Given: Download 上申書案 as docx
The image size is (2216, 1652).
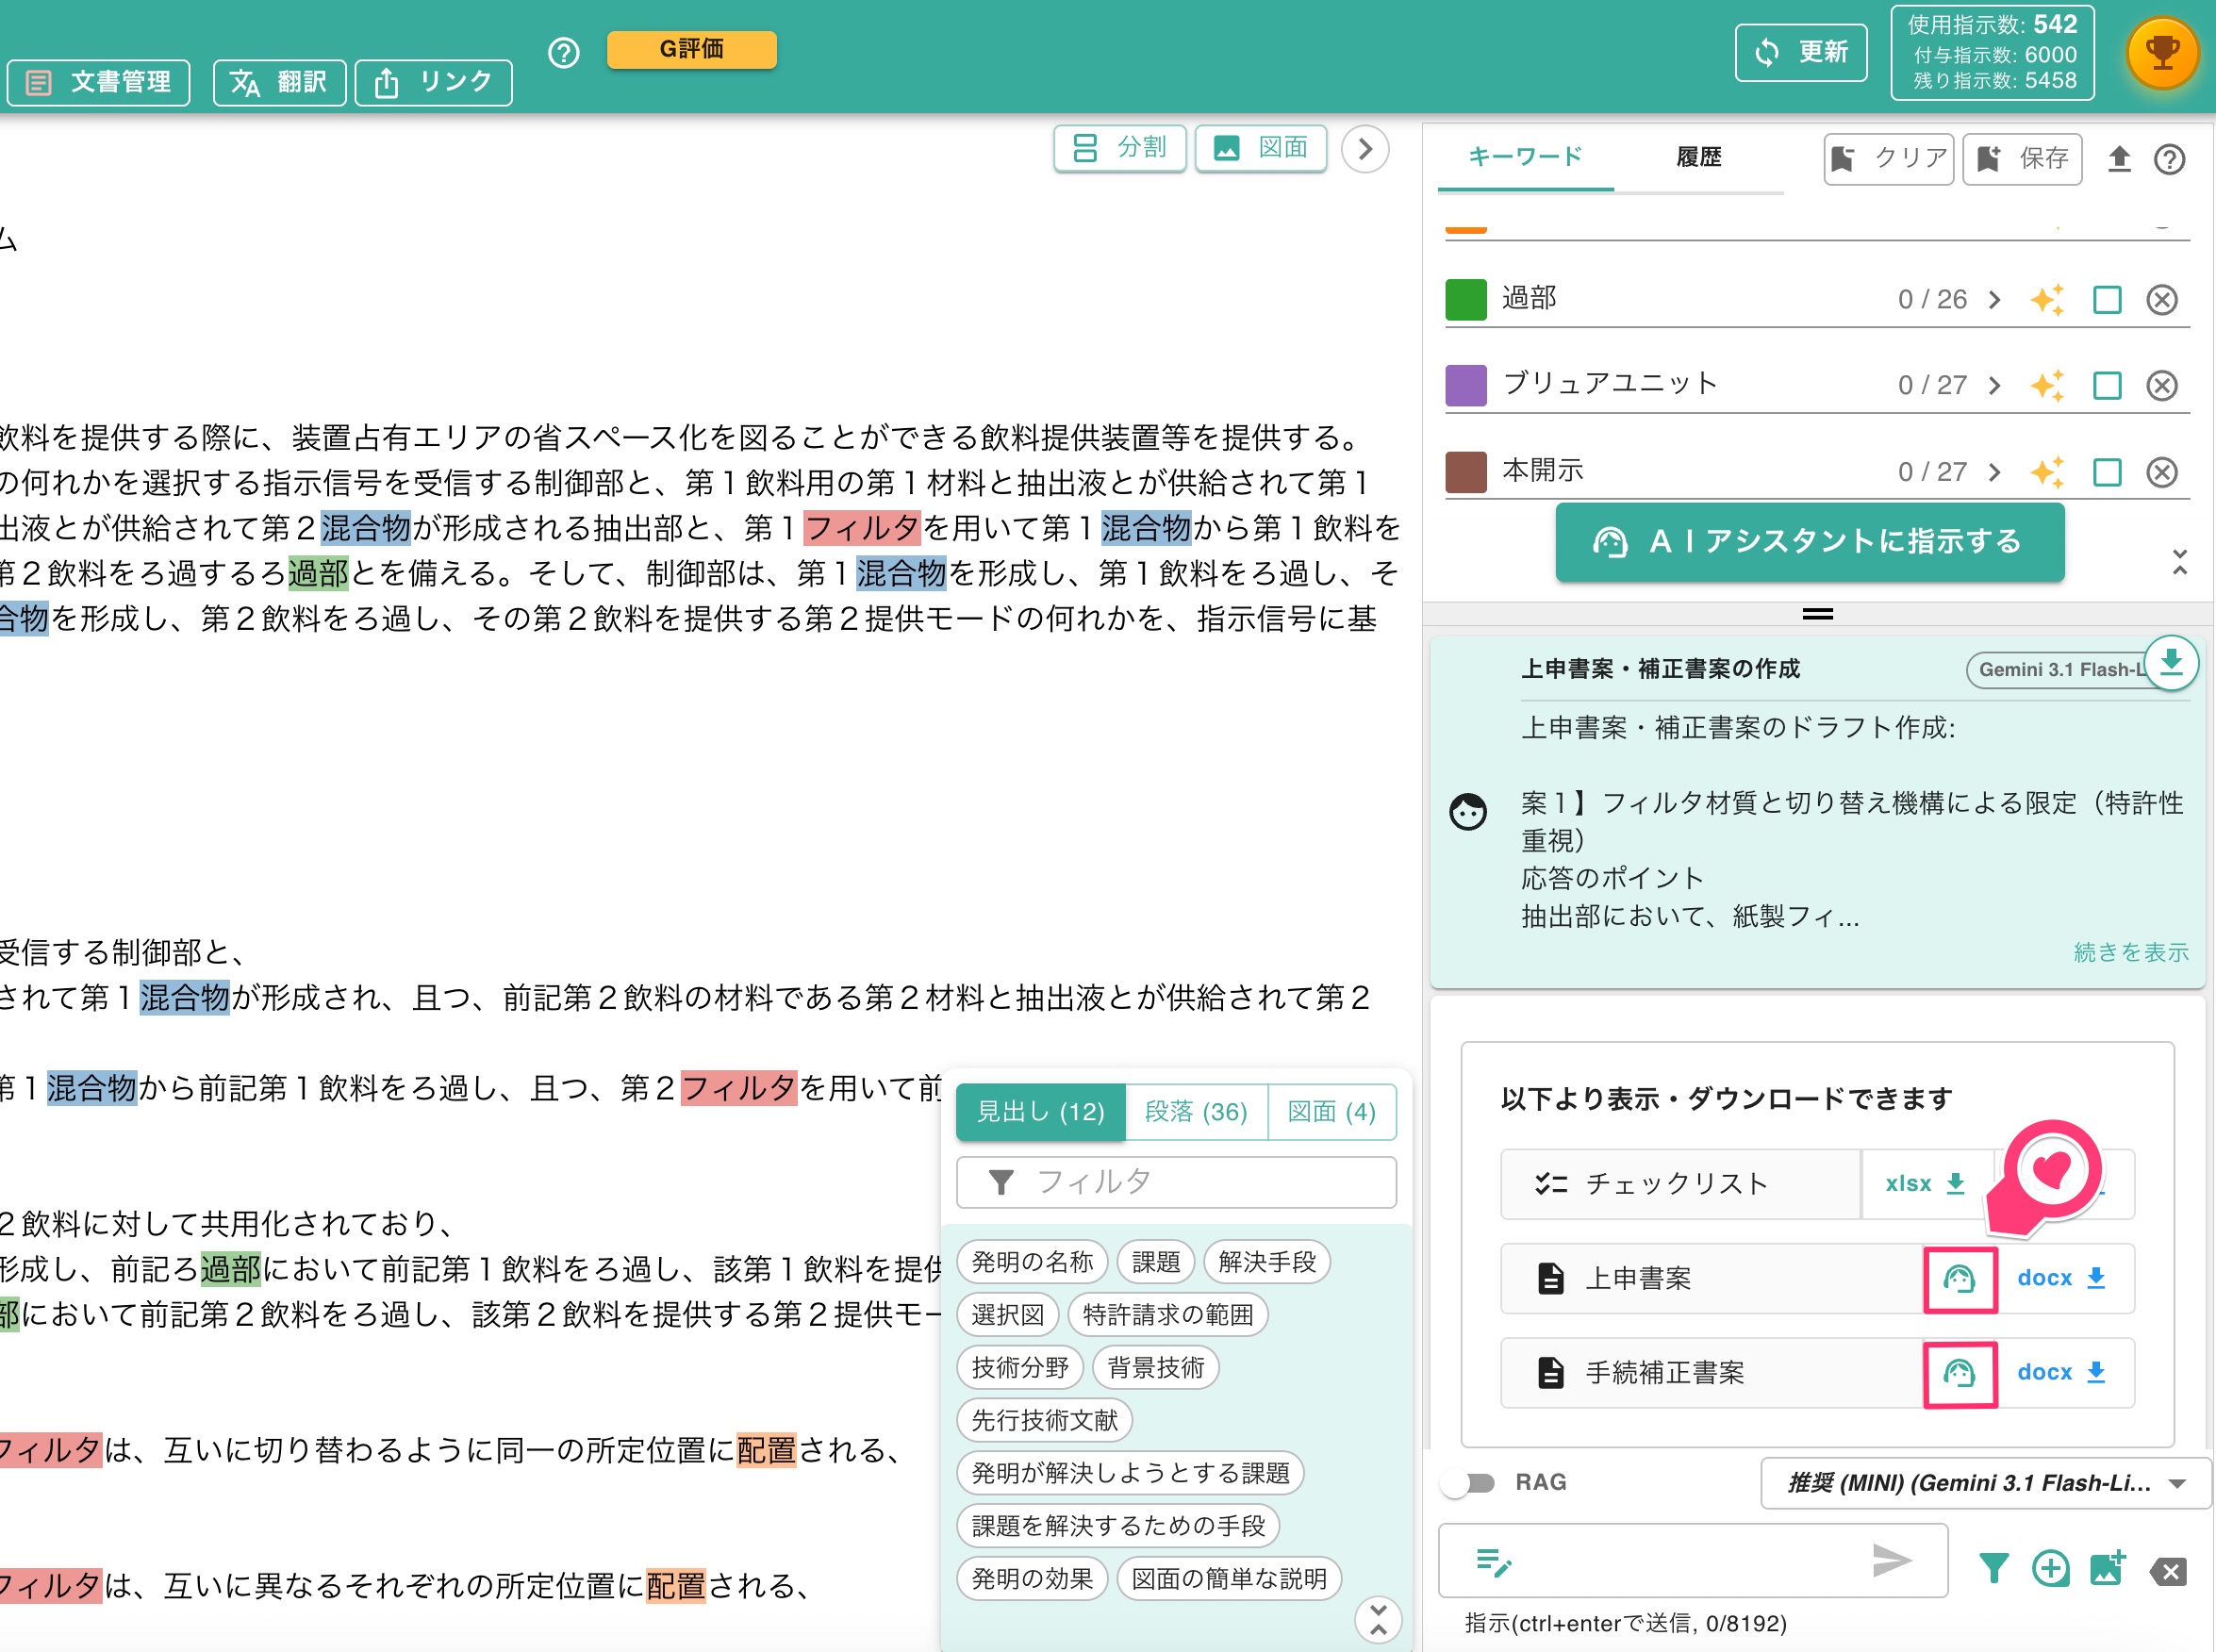Looking at the screenshot, I should point(2062,1279).
